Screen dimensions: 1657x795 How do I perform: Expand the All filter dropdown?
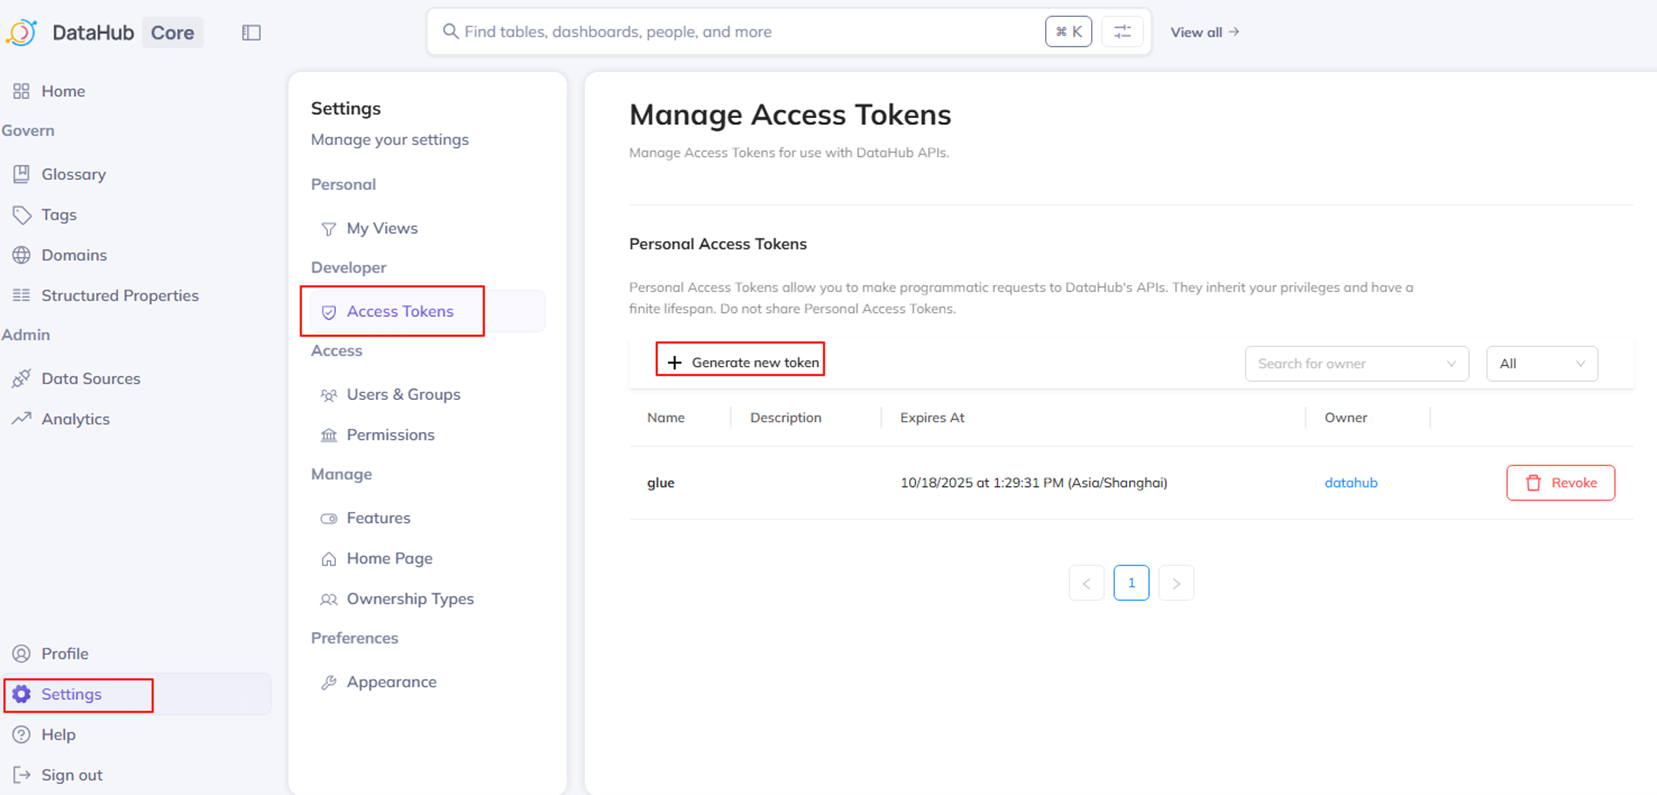click(x=1541, y=364)
